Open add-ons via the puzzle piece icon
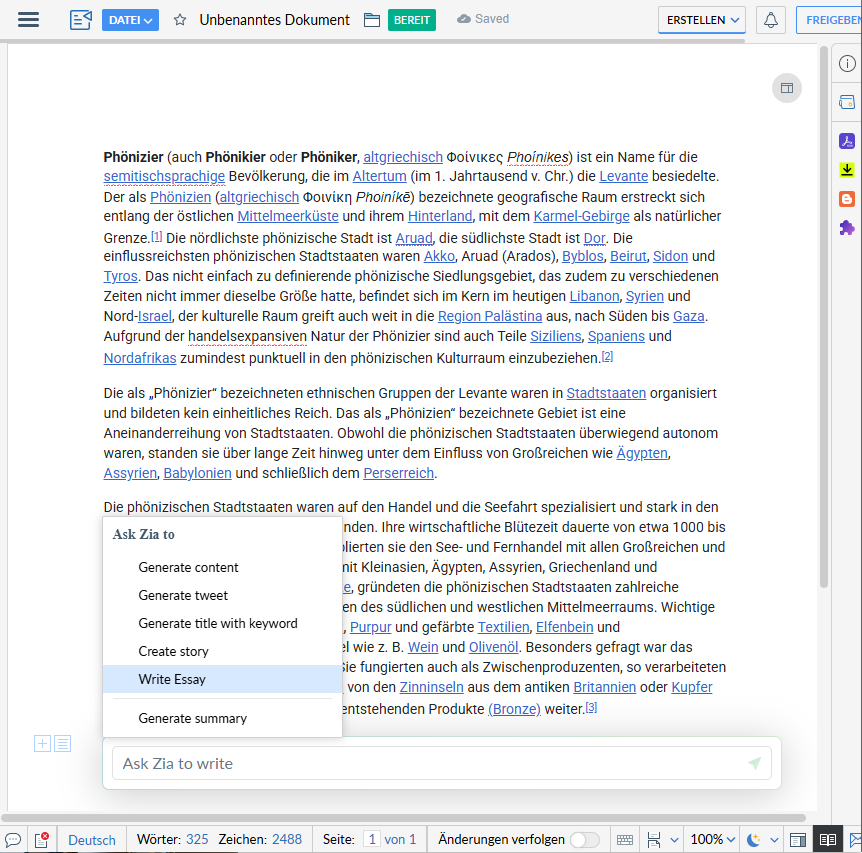The height and width of the screenshot is (853, 862). tap(847, 228)
